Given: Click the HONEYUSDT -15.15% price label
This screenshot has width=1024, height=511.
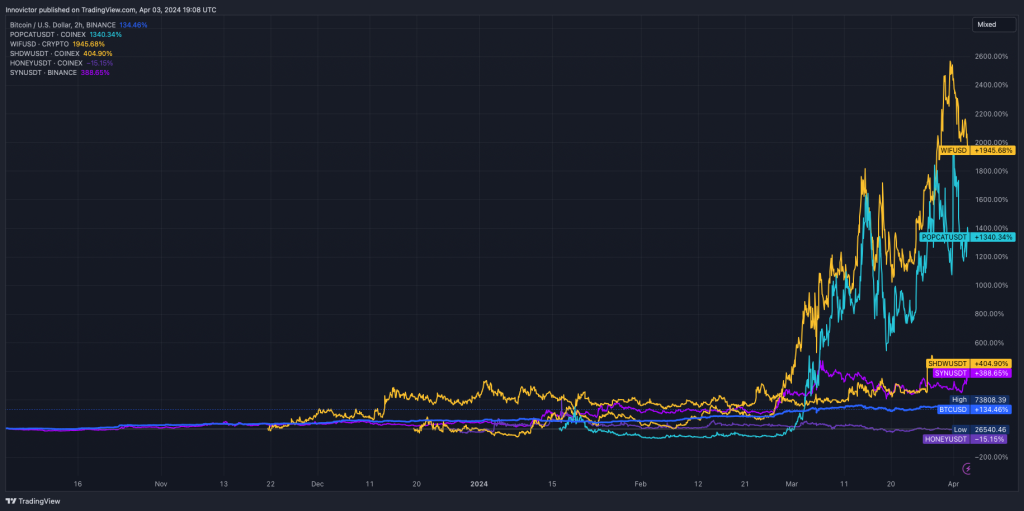Looking at the screenshot, I should click(968, 439).
